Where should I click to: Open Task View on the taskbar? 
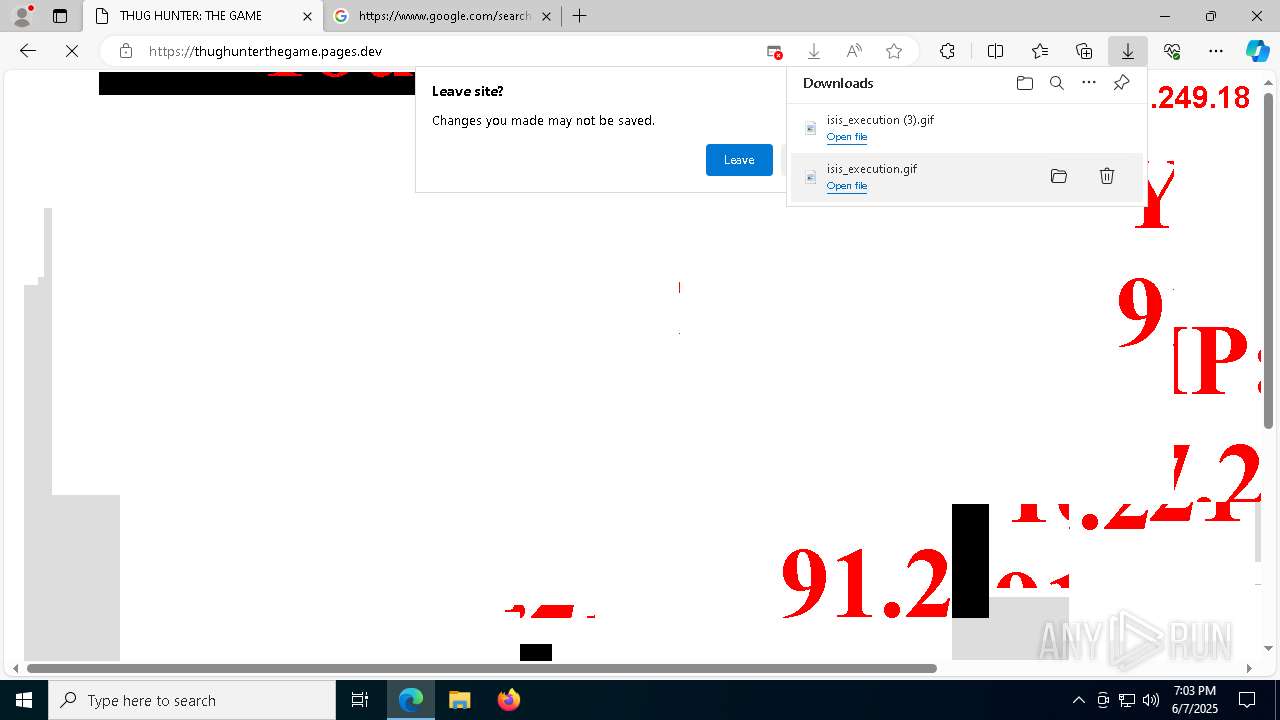click(x=360, y=700)
